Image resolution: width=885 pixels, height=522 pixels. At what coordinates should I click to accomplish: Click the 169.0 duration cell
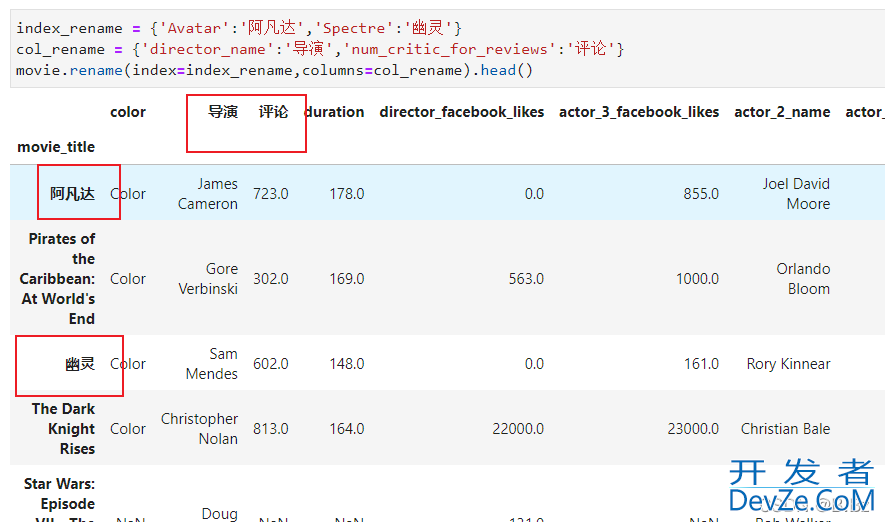coord(347,279)
